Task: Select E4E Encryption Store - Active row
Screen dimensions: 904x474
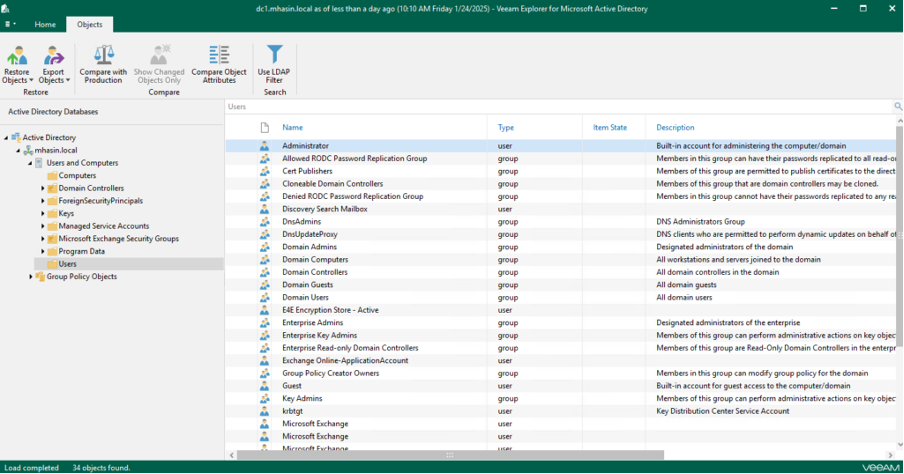Action: point(560,310)
